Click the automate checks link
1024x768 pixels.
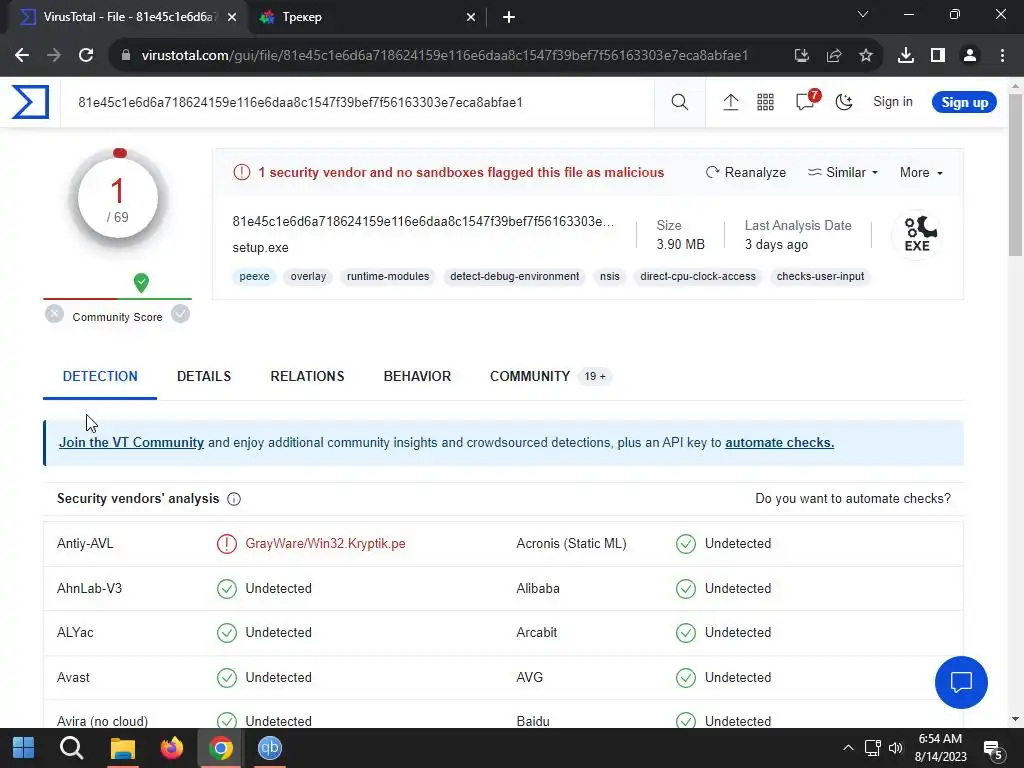coord(779,443)
